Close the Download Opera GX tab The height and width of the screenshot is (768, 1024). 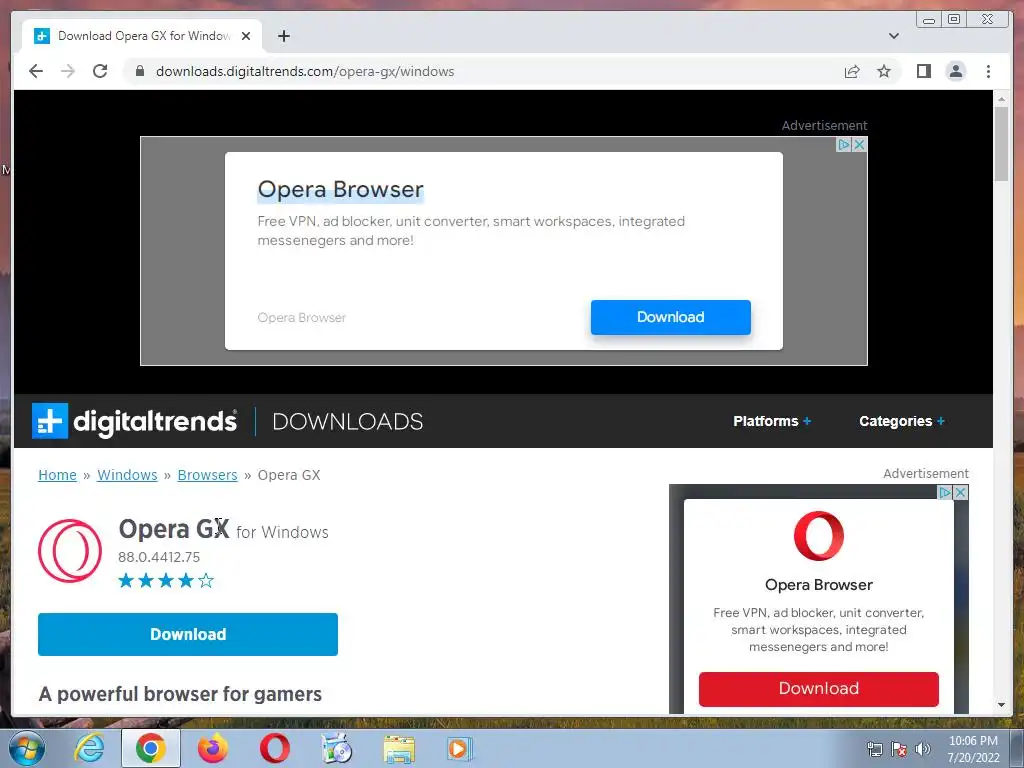[x=246, y=36]
